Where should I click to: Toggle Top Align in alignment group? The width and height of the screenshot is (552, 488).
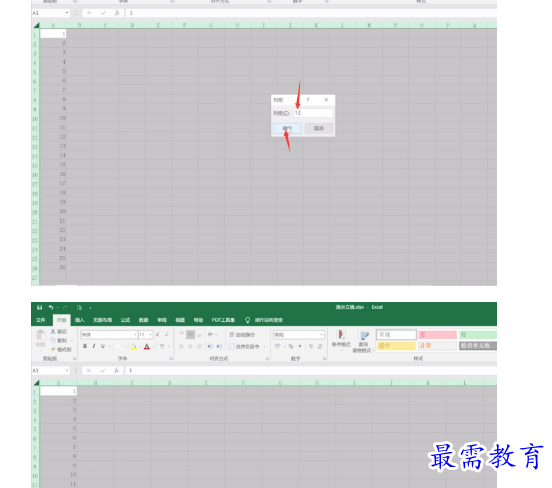tap(181, 334)
